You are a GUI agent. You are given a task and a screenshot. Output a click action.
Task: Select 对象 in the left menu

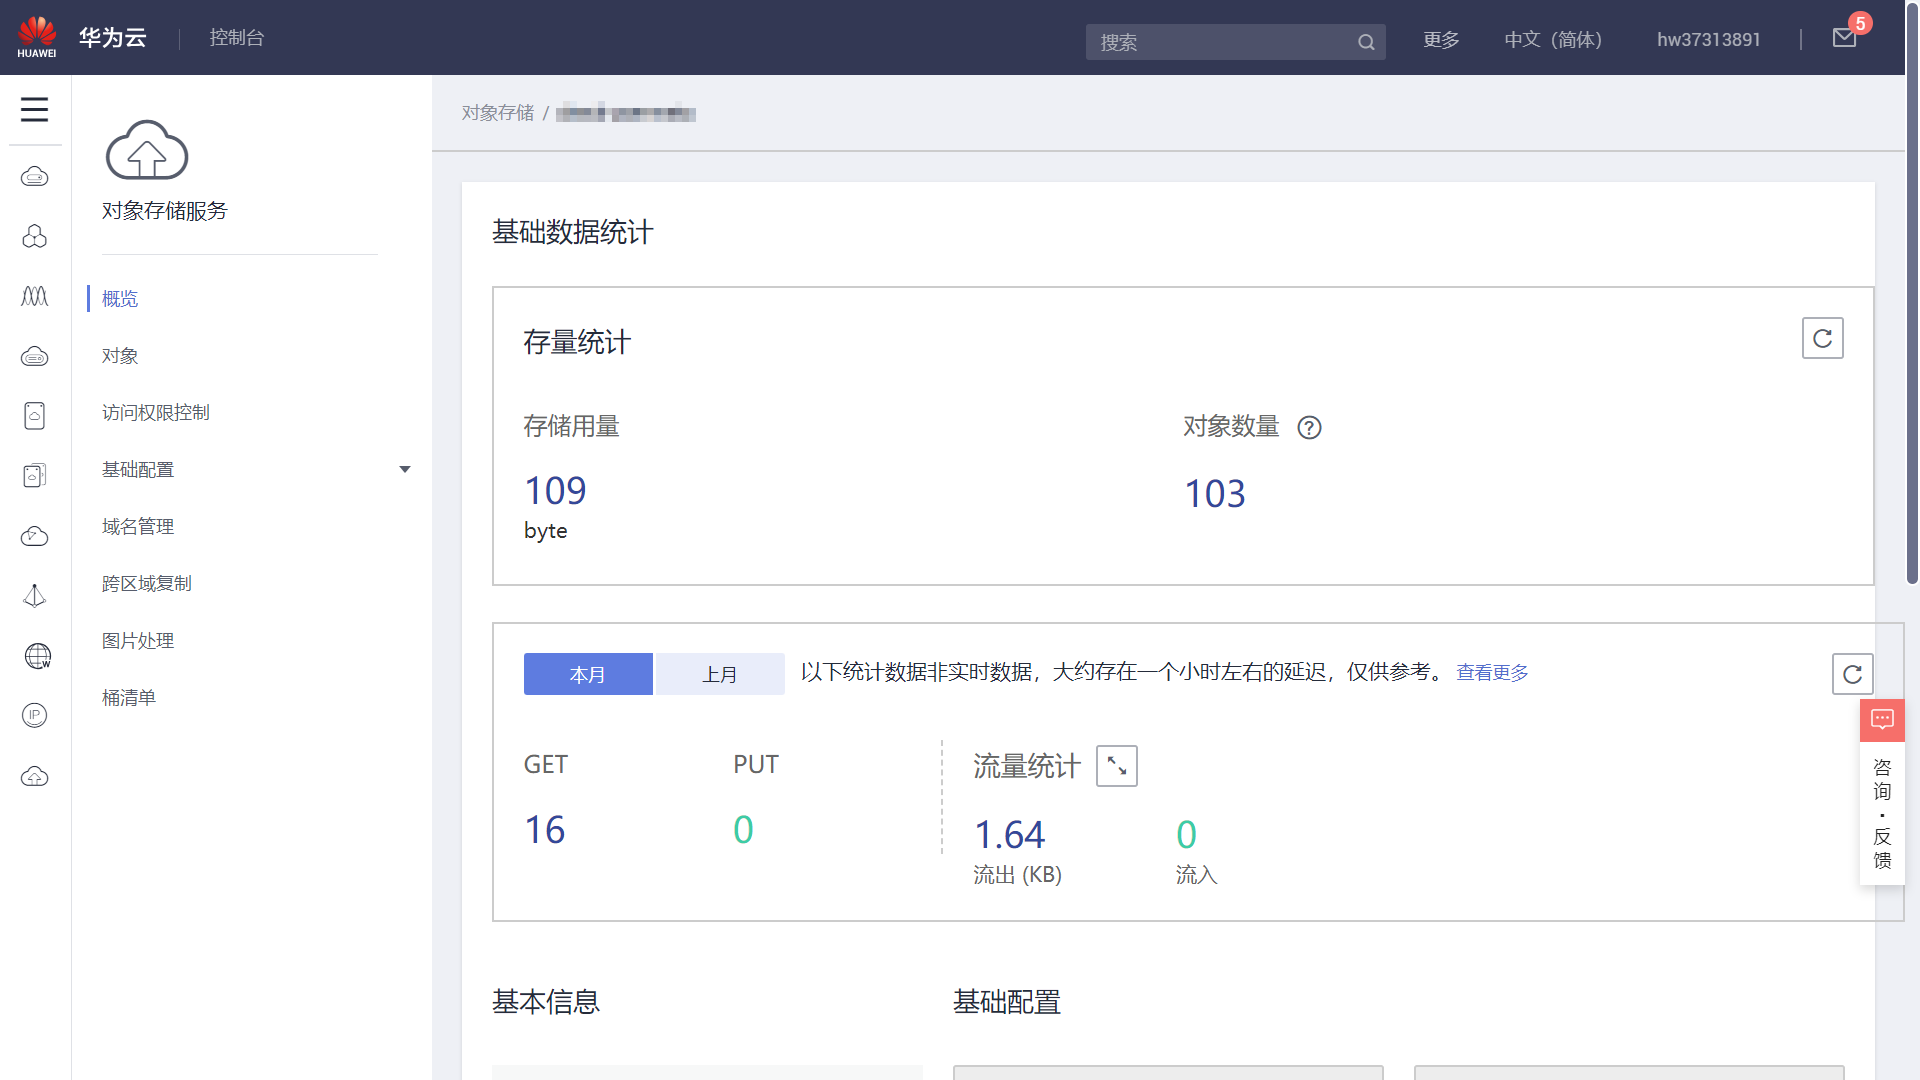pyautogui.click(x=120, y=356)
